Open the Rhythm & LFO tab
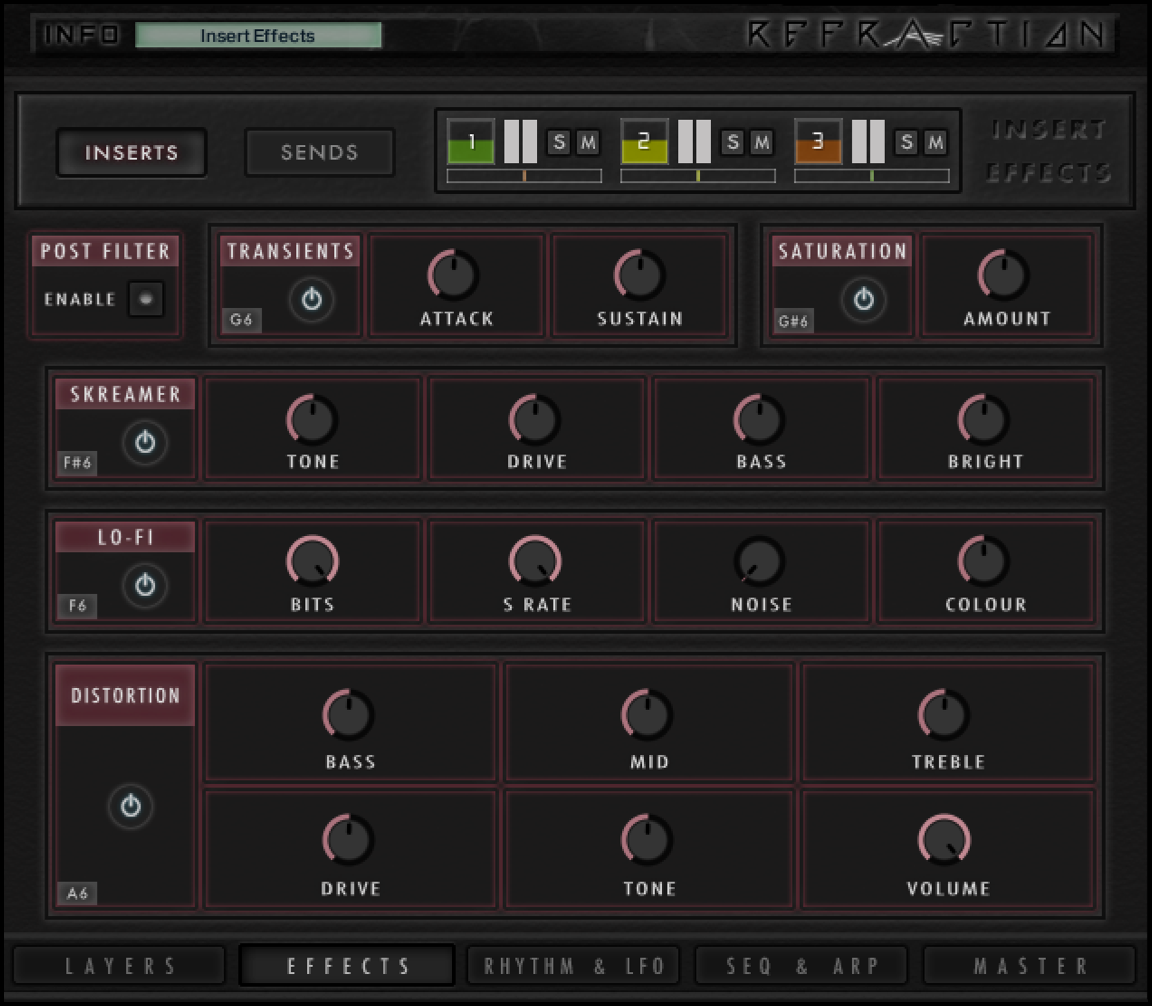This screenshot has height=1006, width=1152. tap(574, 966)
